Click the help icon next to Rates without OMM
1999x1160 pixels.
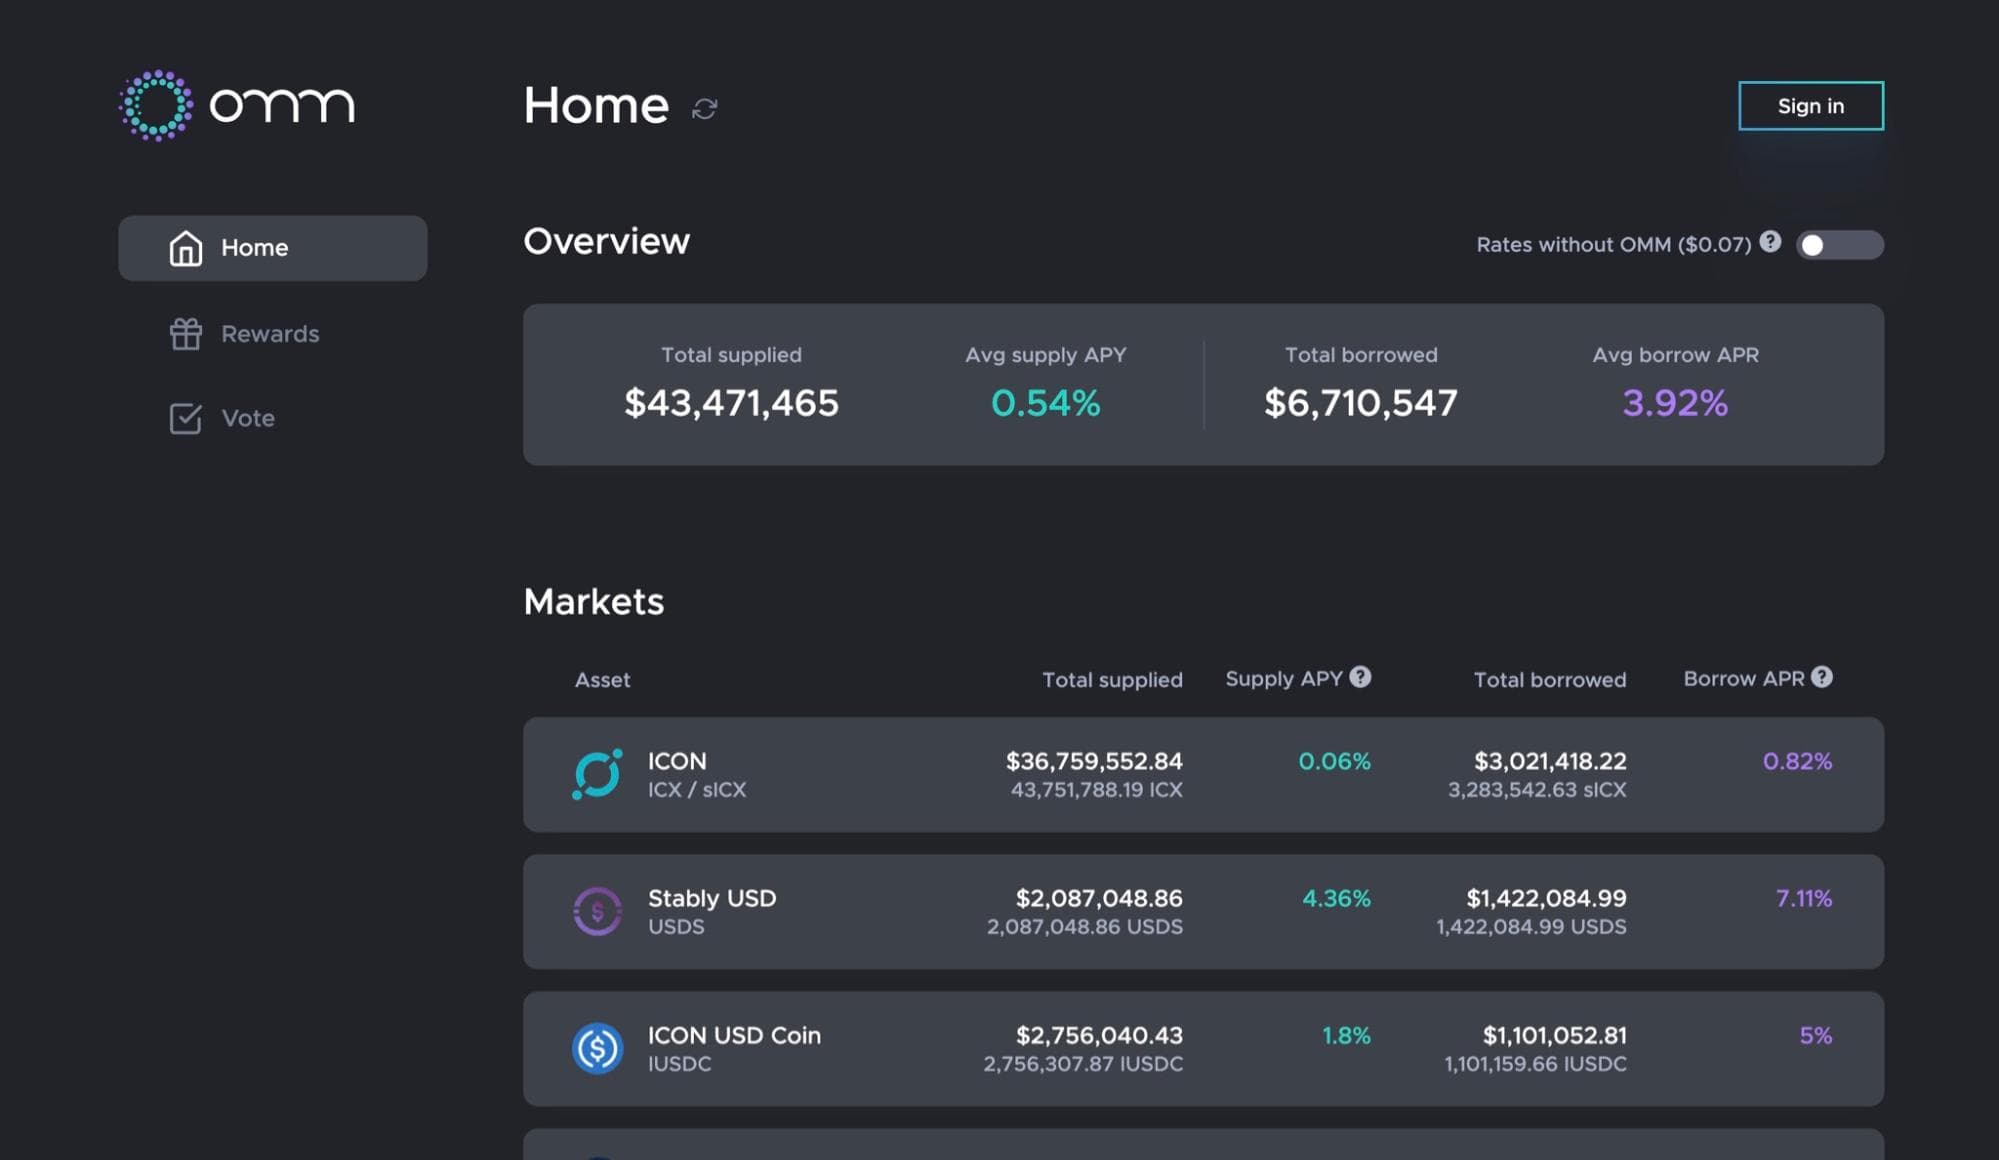point(1770,242)
